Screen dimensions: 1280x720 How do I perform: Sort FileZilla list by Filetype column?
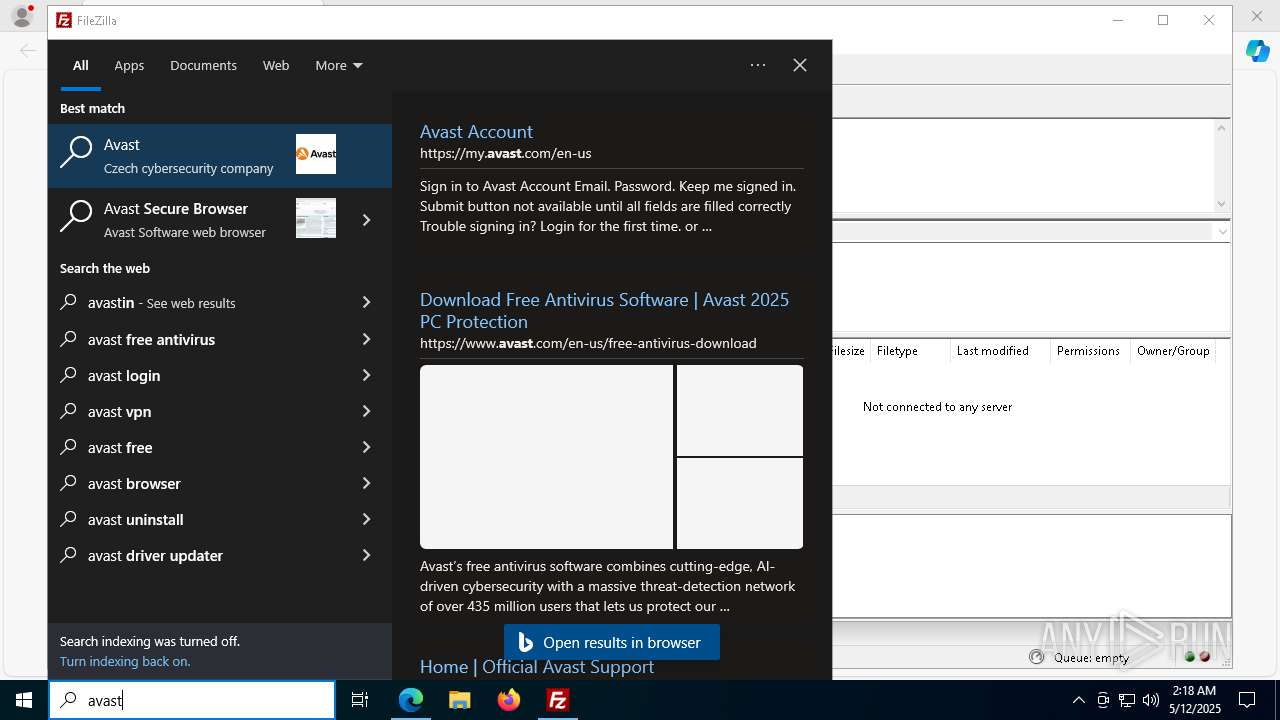click(908, 351)
